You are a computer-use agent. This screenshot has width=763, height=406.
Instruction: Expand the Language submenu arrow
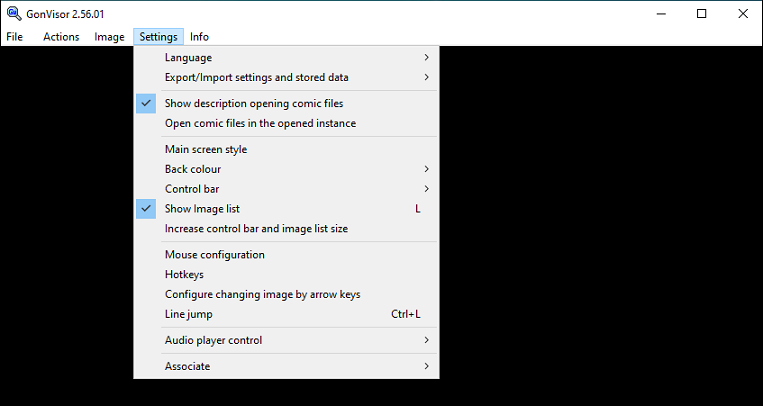pos(426,57)
